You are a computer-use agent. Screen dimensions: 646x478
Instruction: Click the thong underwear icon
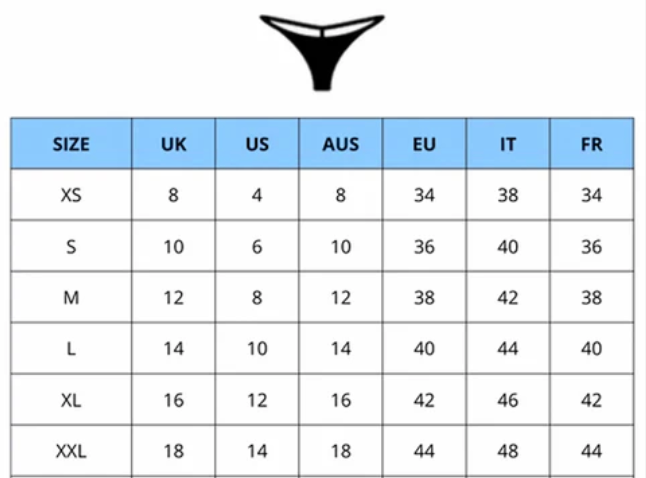(x=321, y=48)
